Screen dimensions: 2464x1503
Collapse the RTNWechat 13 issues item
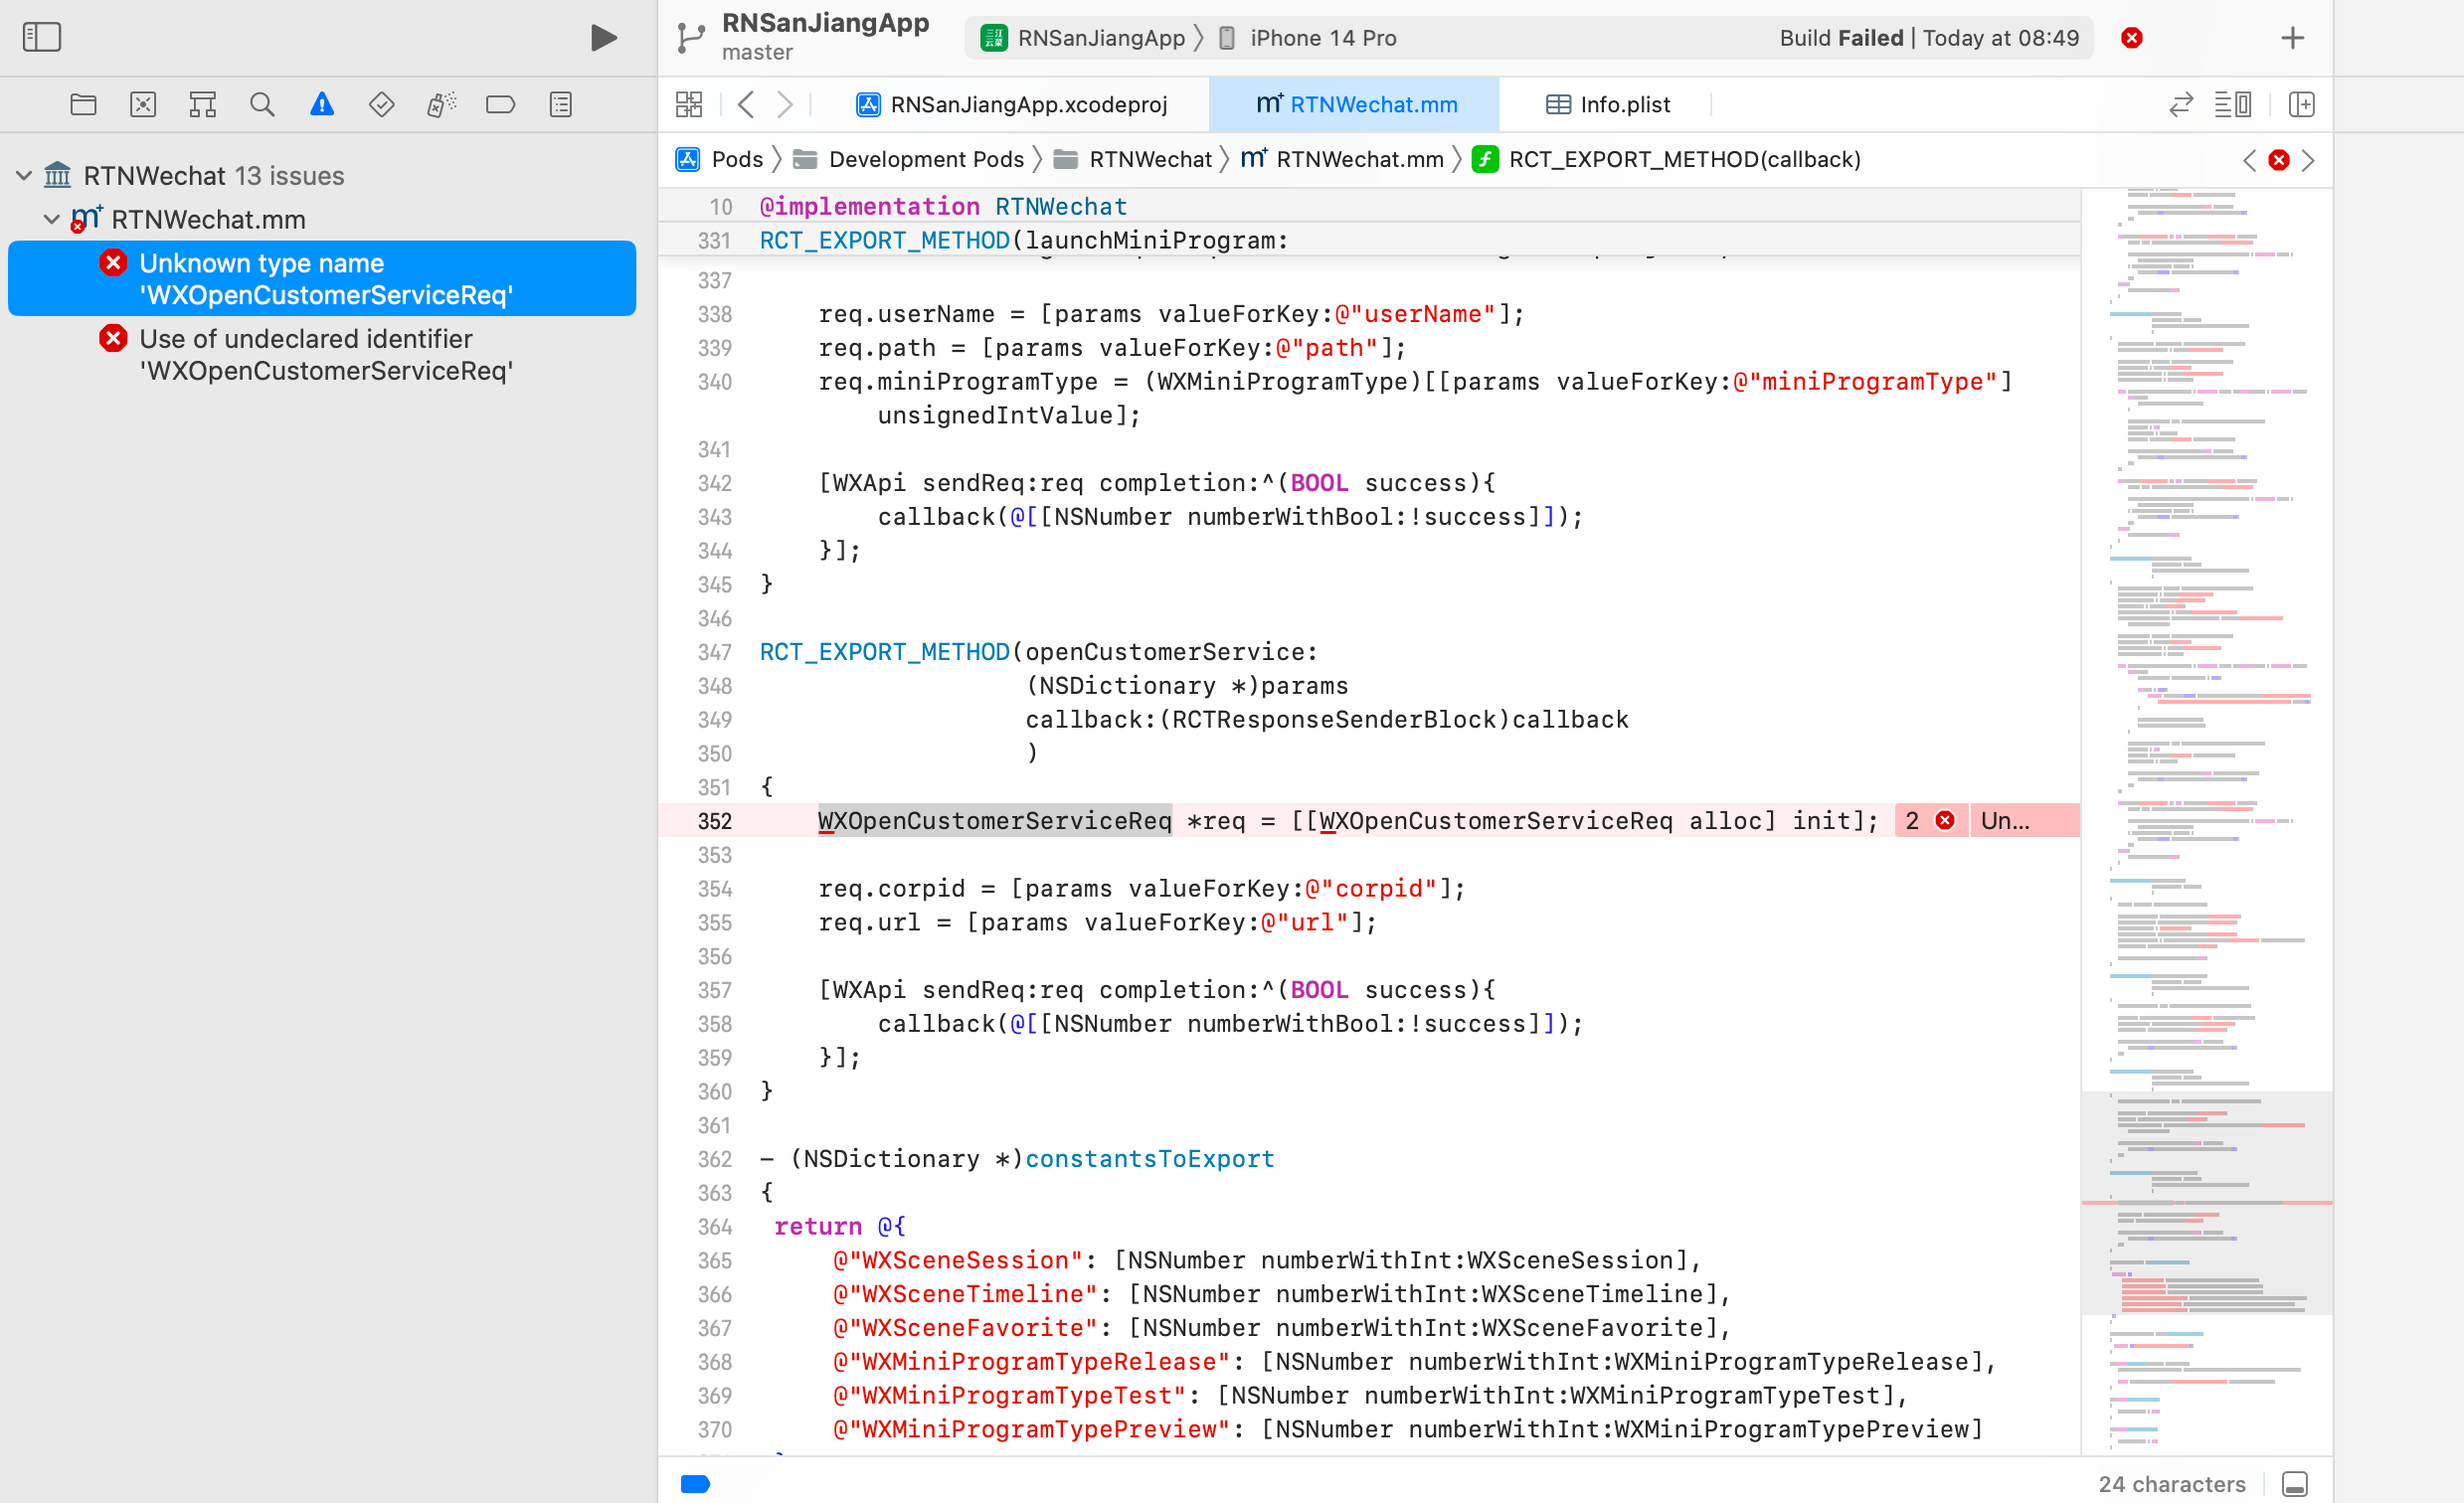tap(22, 175)
